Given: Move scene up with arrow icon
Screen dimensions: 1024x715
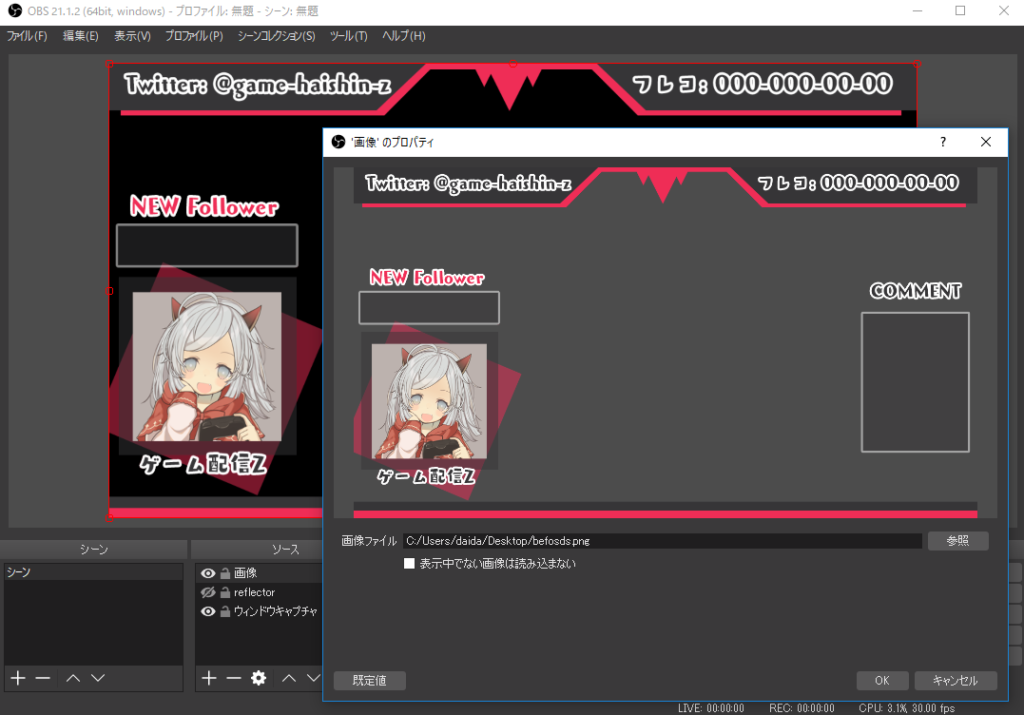Looking at the screenshot, I should click(x=73, y=678).
